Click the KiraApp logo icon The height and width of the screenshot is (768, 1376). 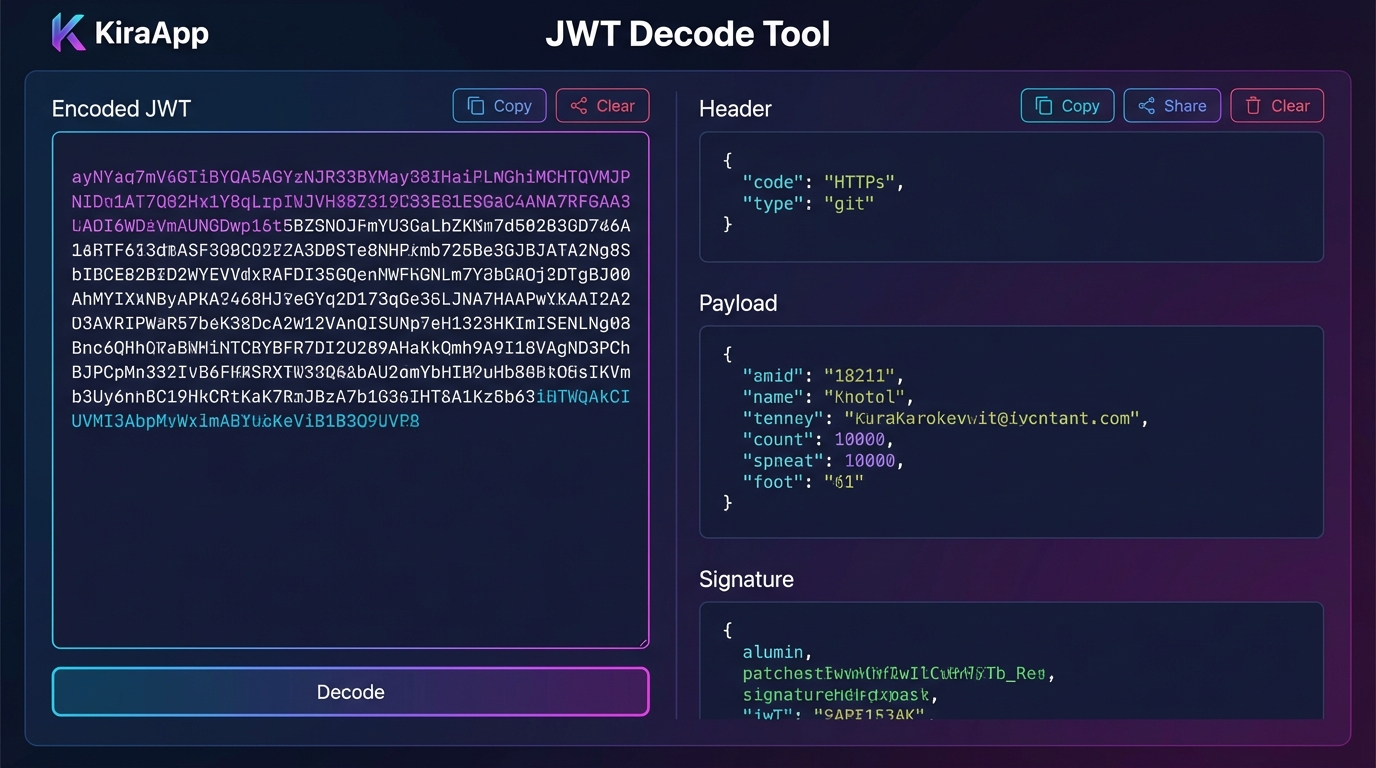click(66, 32)
